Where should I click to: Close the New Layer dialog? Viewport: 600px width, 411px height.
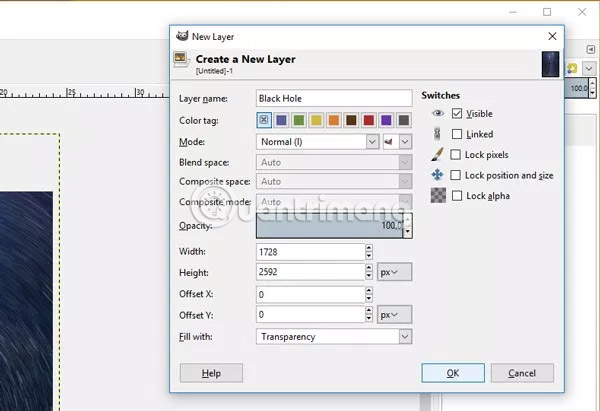(552, 36)
